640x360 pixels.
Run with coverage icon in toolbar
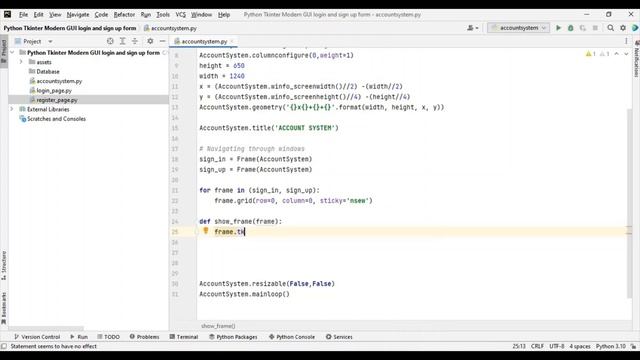pyautogui.click(x=583, y=28)
